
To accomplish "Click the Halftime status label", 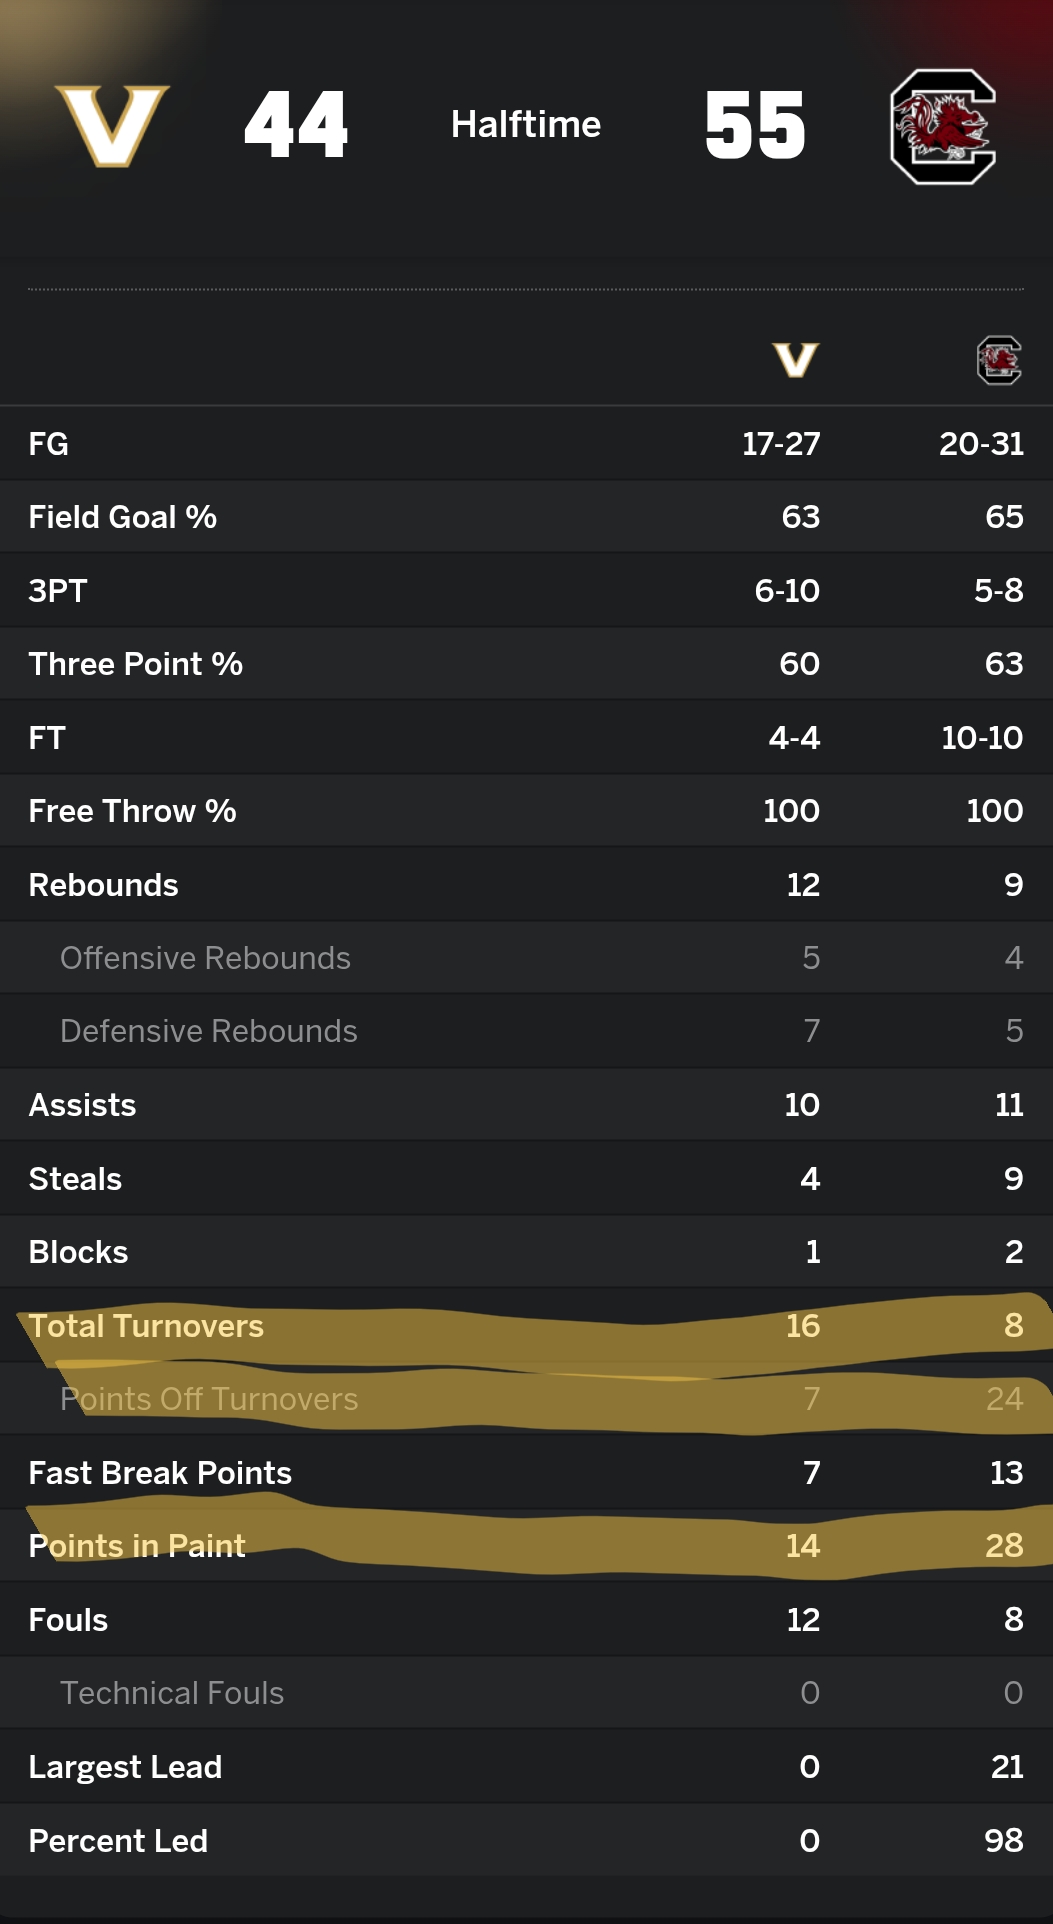I will pos(526,125).
